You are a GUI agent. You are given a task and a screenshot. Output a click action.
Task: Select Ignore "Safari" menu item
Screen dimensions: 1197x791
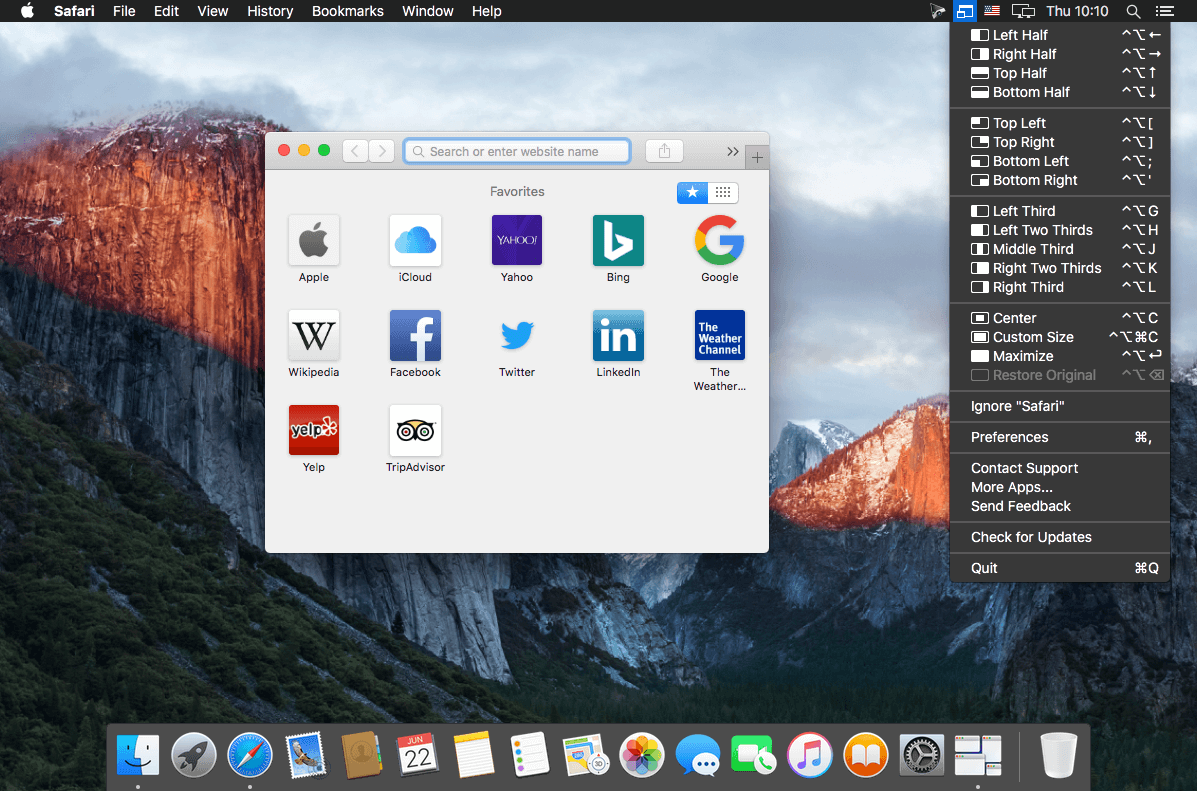[x=1060, y=406]
